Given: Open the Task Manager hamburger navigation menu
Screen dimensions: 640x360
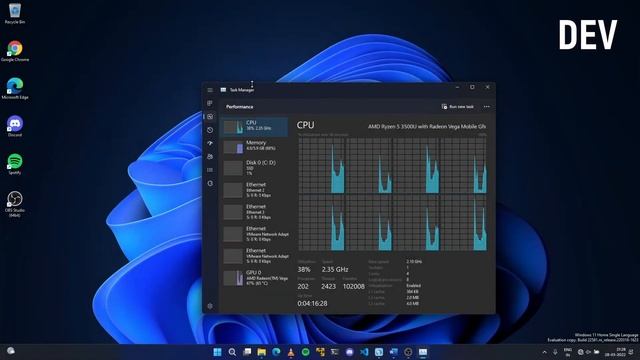Looking at the screenshot, I should point(210,90).
